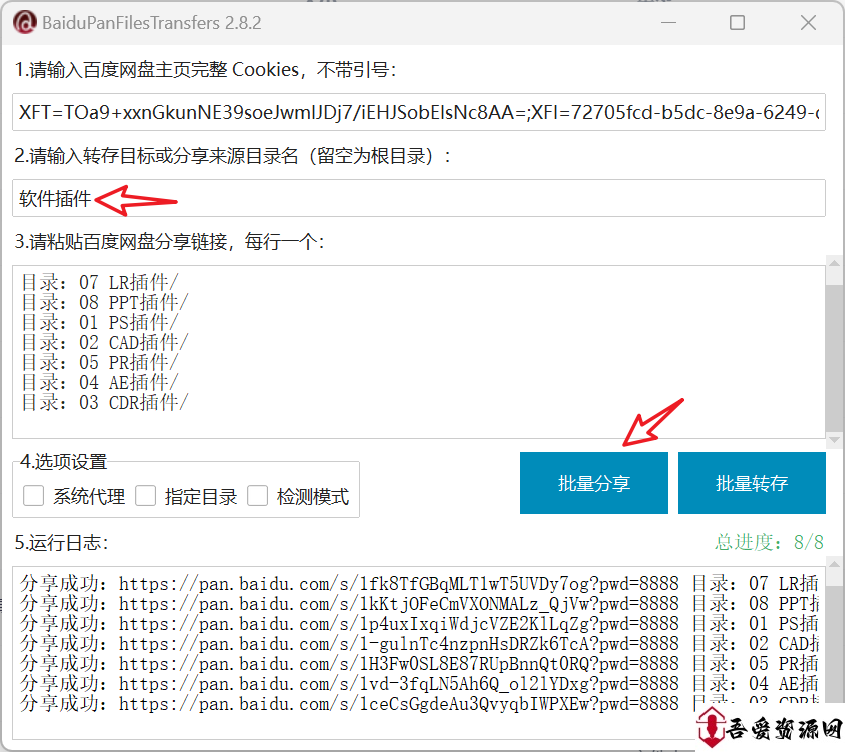The width and height of the screenshot is (845, 752).
Task: Click the BaiduPanFilesTransfers app icon in title bar
Action: (x=24, y=23)
